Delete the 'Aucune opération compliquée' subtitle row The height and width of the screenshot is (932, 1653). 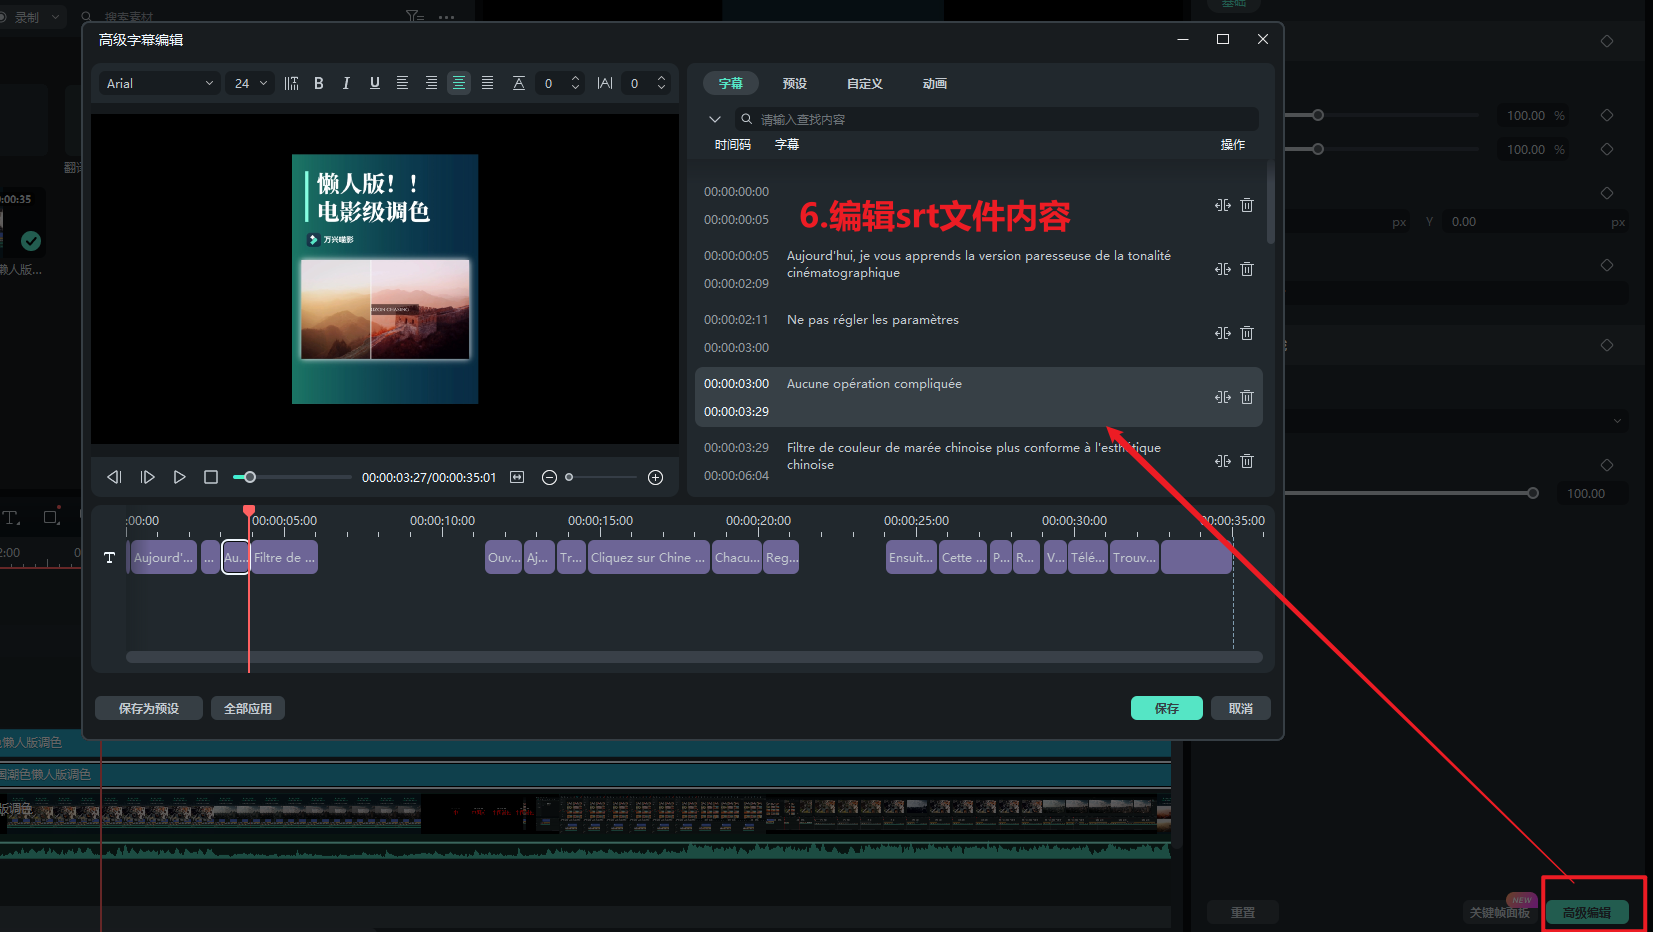click(x=1247, y=397)
